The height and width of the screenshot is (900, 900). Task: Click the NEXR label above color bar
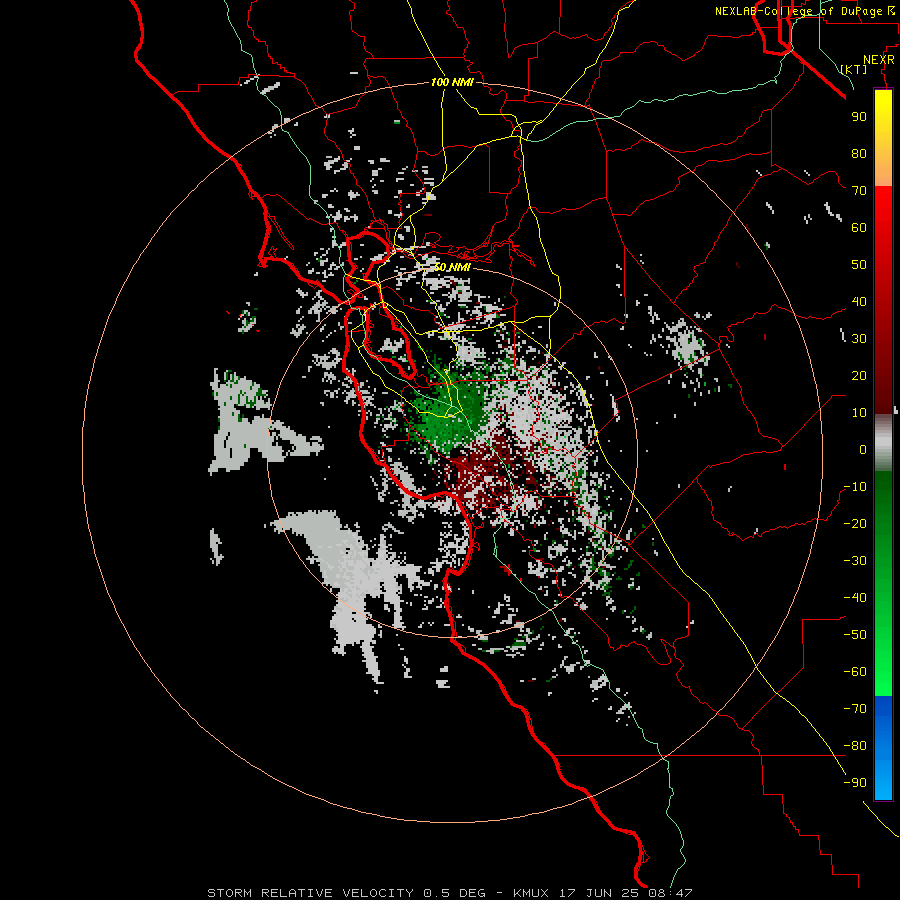(878, 60)
